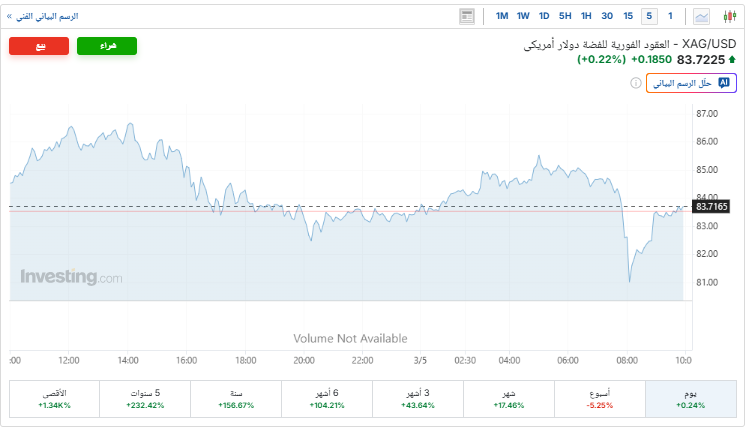The width and height of the screenshot is (756, 427).
Task: Click the news panel icon in toolbar
Action: pyautogui.click(x=467, y=16)
